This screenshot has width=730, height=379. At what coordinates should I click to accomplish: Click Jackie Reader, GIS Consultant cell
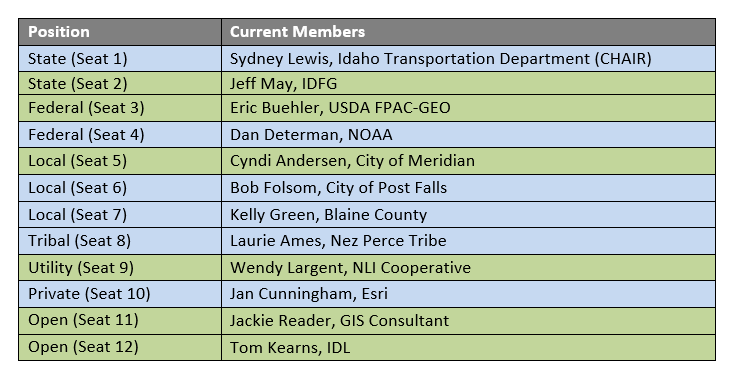point(468,321)
